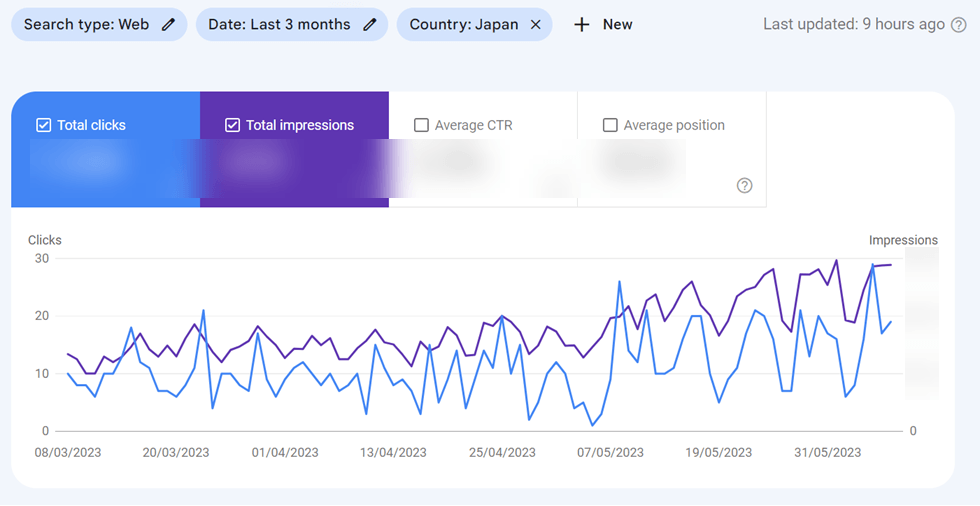Click the Impressions axis label
980x506 pixels.
pyautogui.click(x=903, y=240)
